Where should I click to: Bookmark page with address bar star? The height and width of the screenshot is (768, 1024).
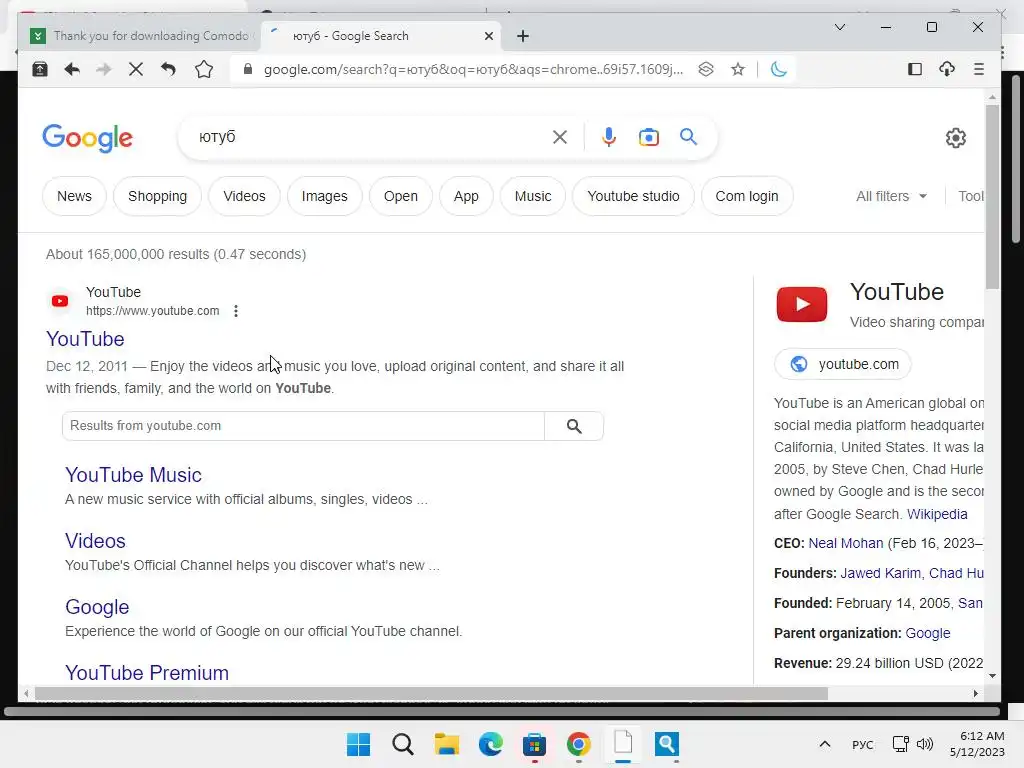point(738,69)
